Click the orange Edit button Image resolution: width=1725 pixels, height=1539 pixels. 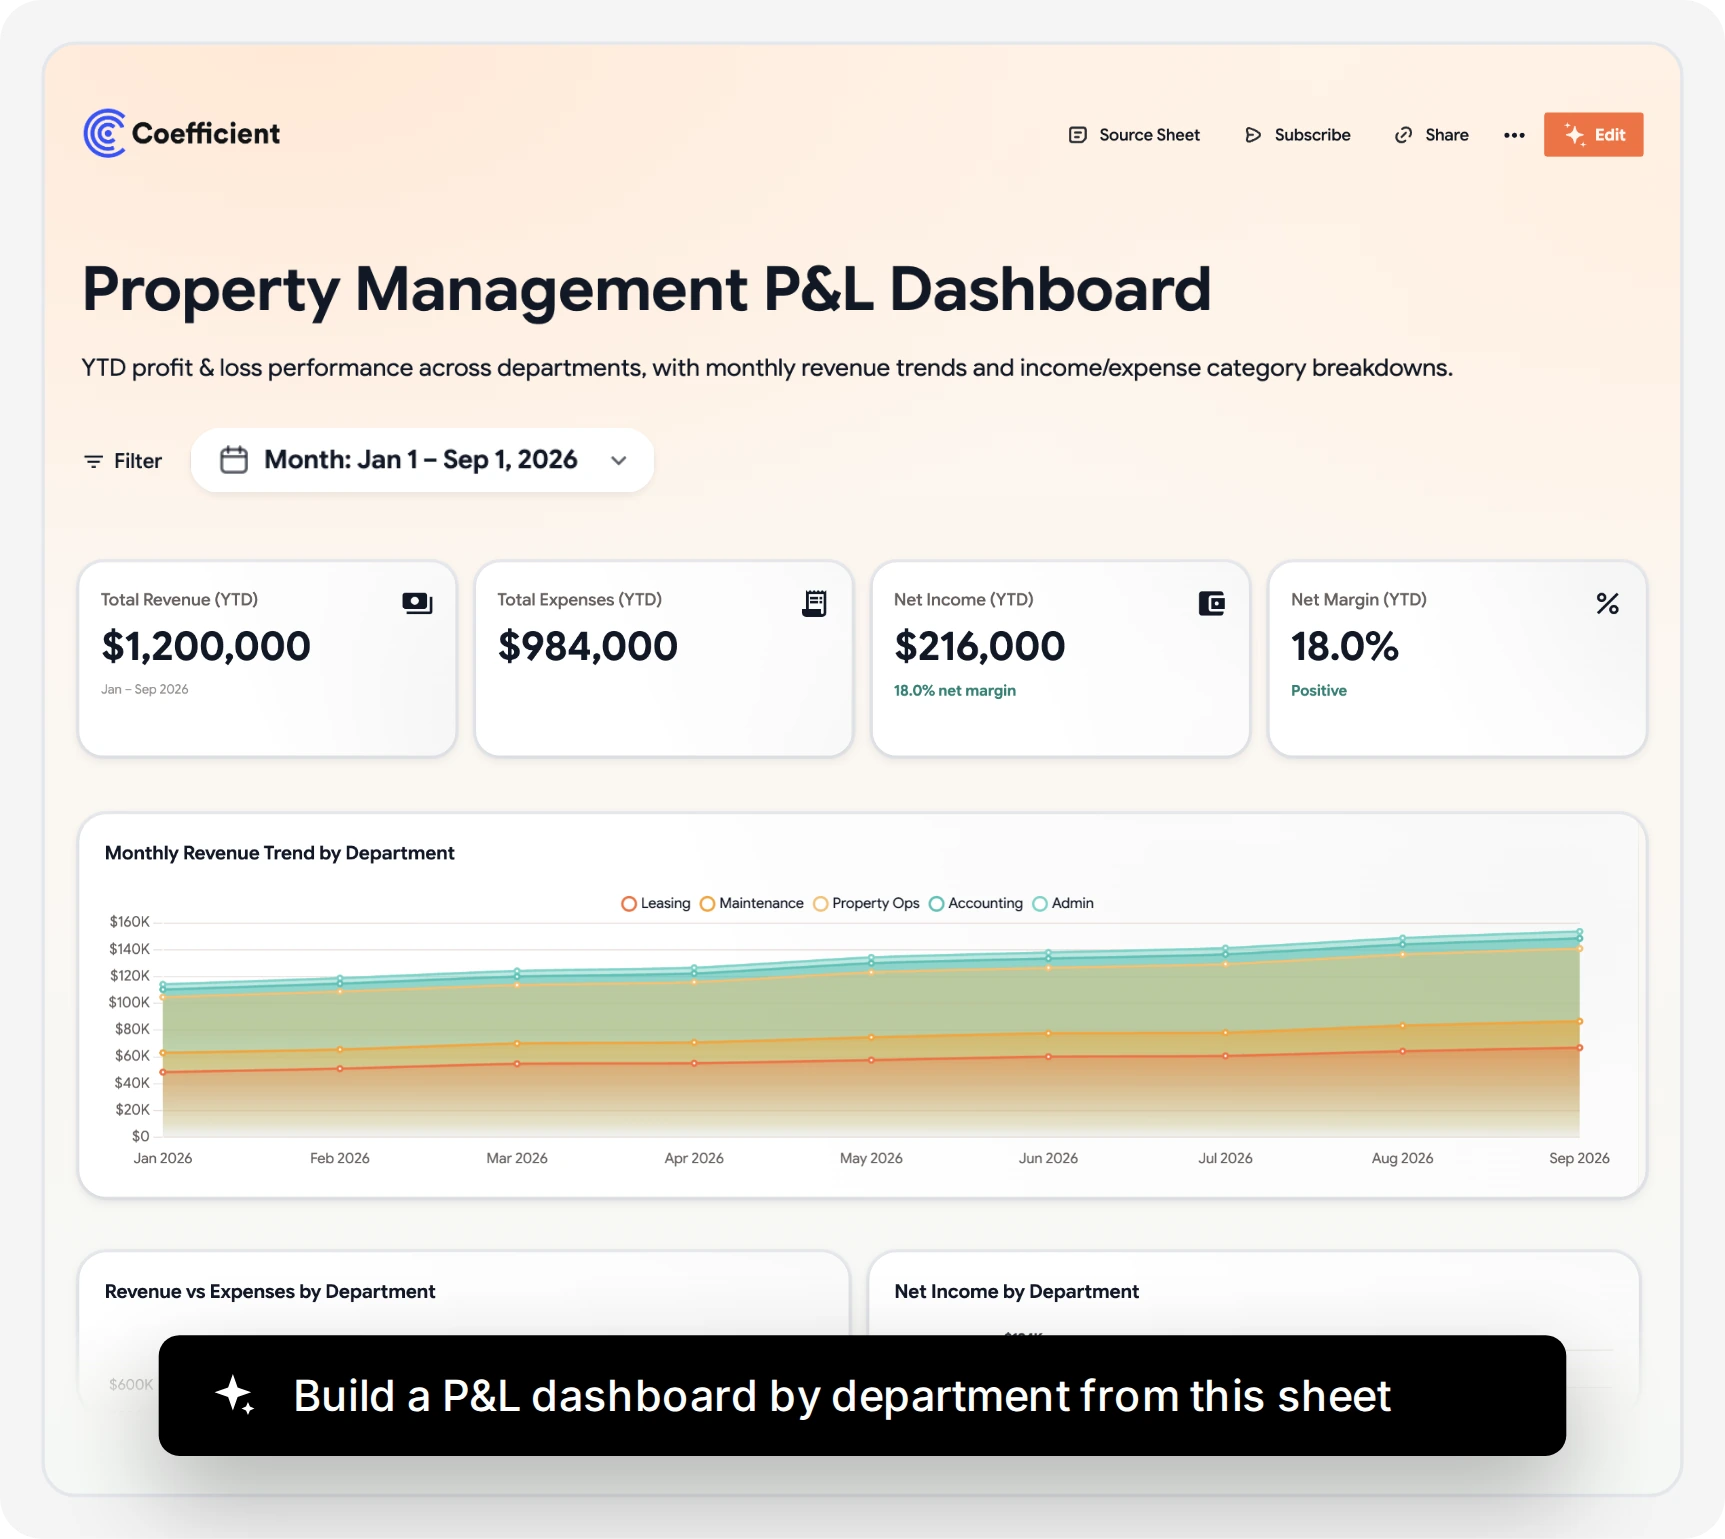[x=1593, y=135]
